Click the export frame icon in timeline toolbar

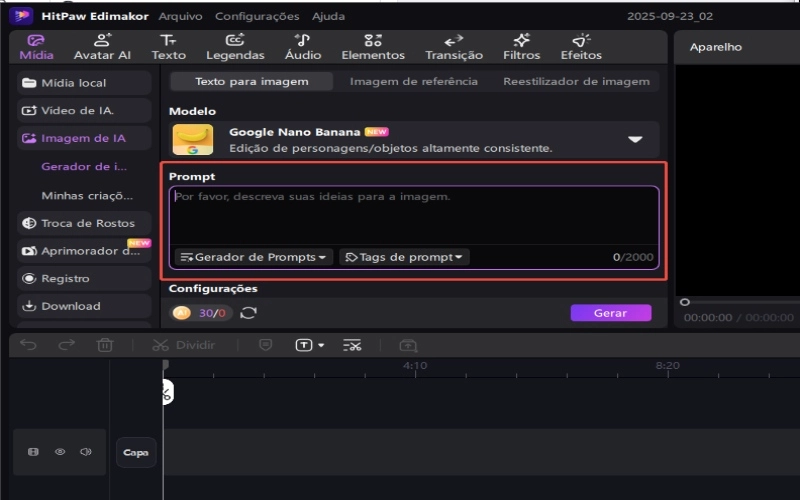coord(408,345)
